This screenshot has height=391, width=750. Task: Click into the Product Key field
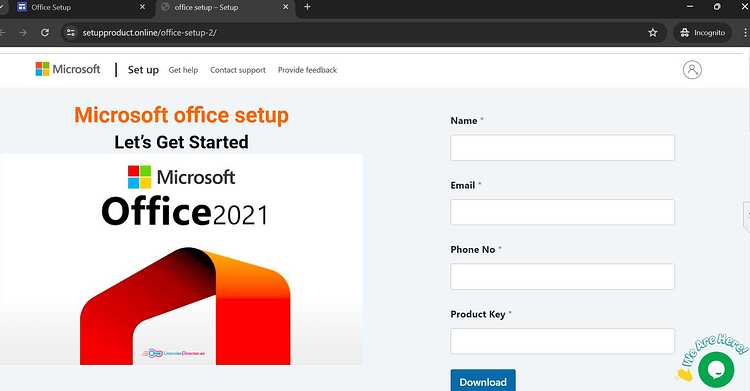pos(562,341)
